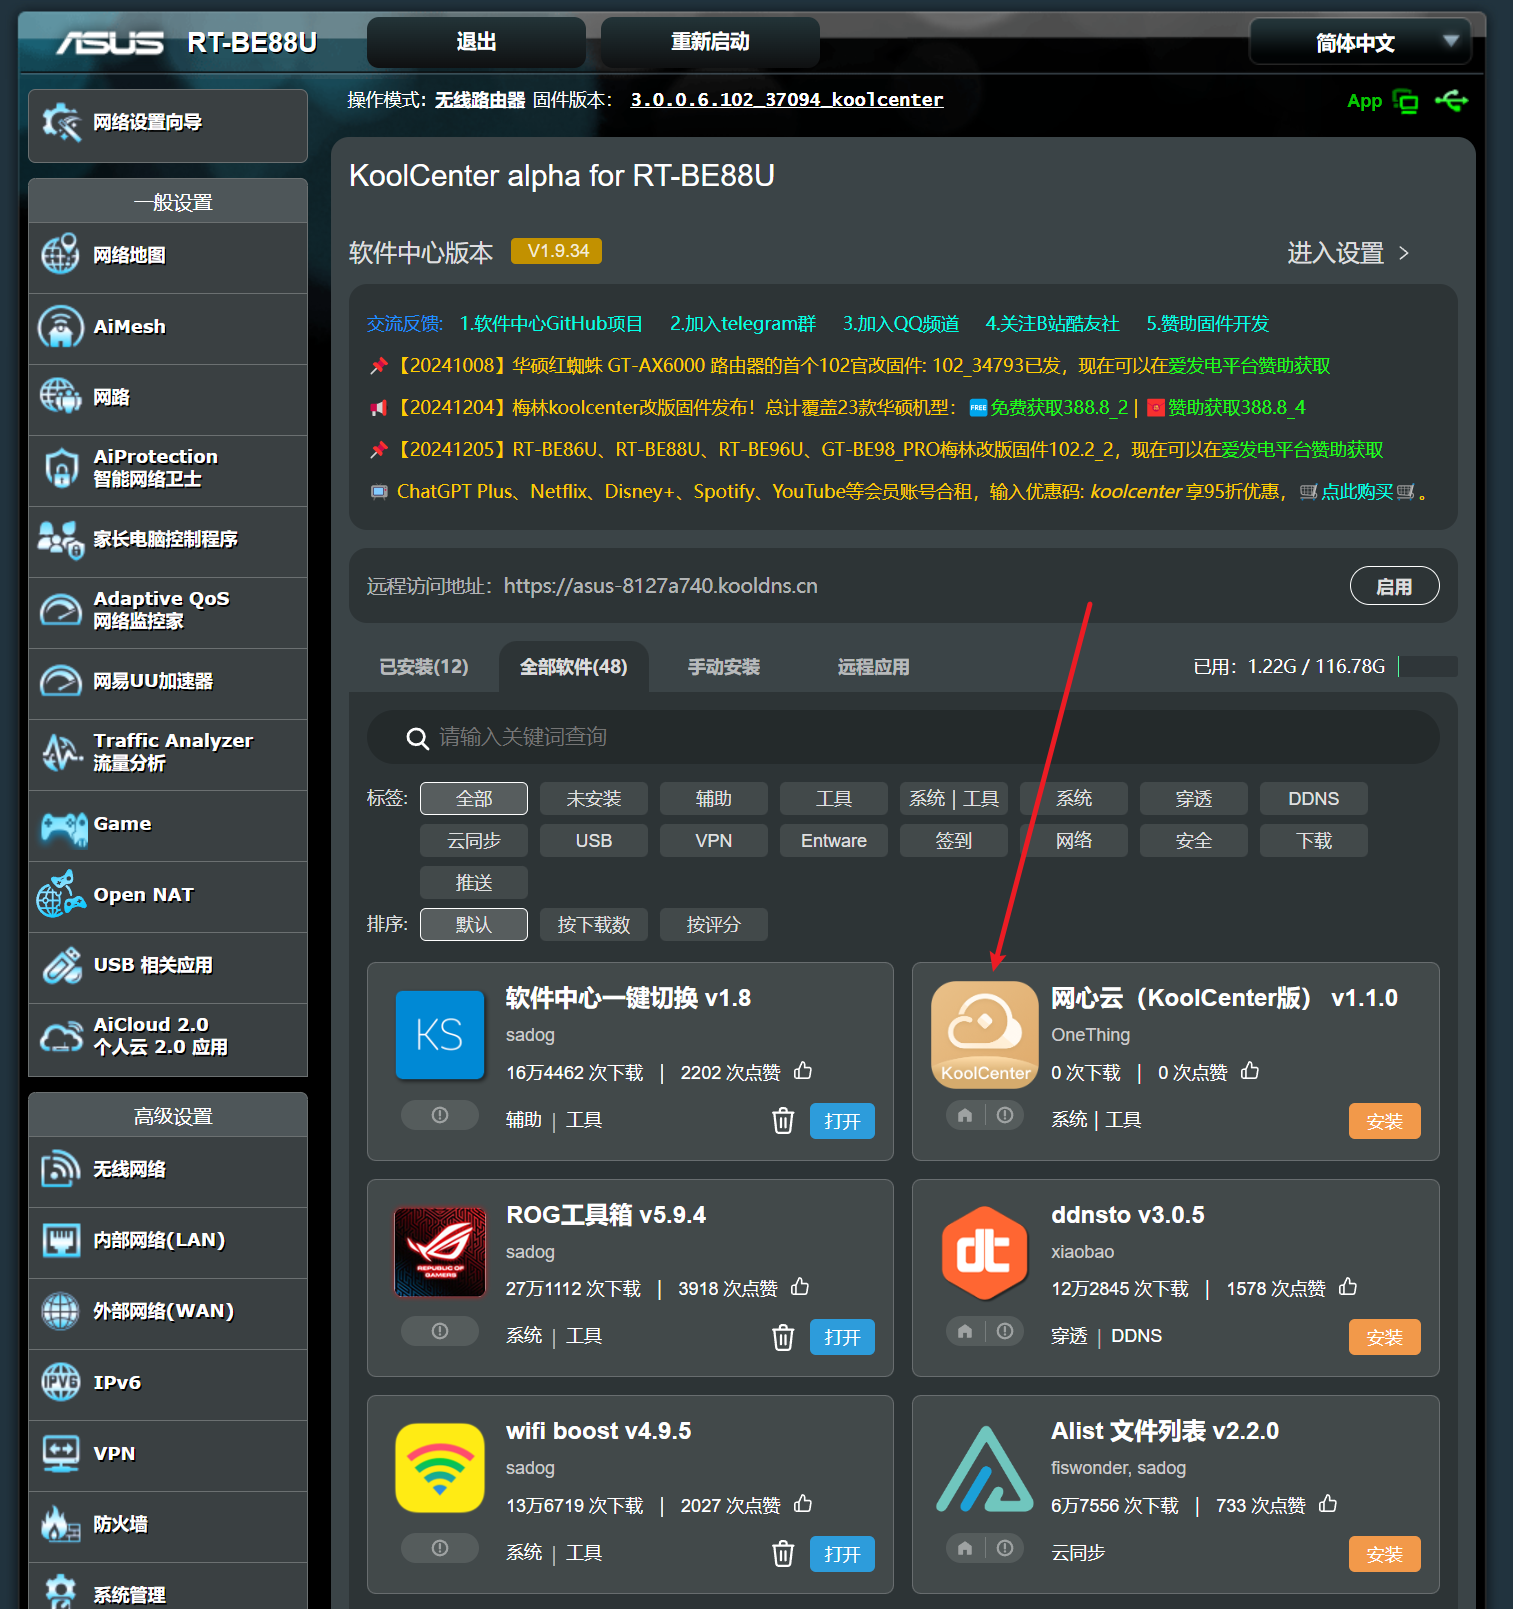Viewport: 1513px width, 1609px height.
Task: Click the network clients status icon
Action: coord(1406,101)
